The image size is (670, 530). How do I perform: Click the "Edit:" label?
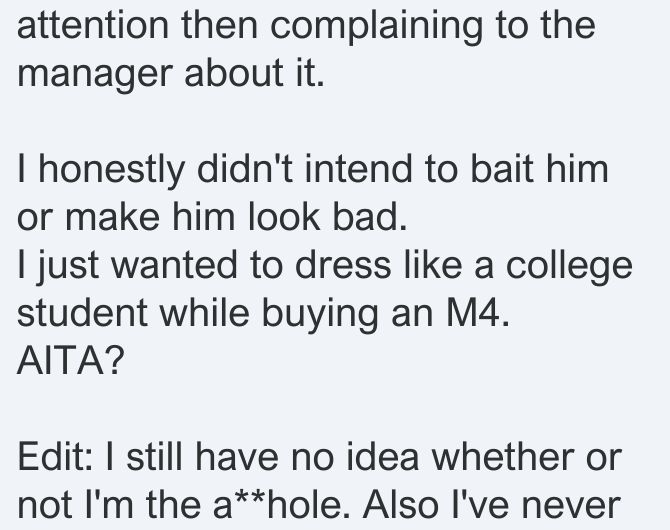55,456
